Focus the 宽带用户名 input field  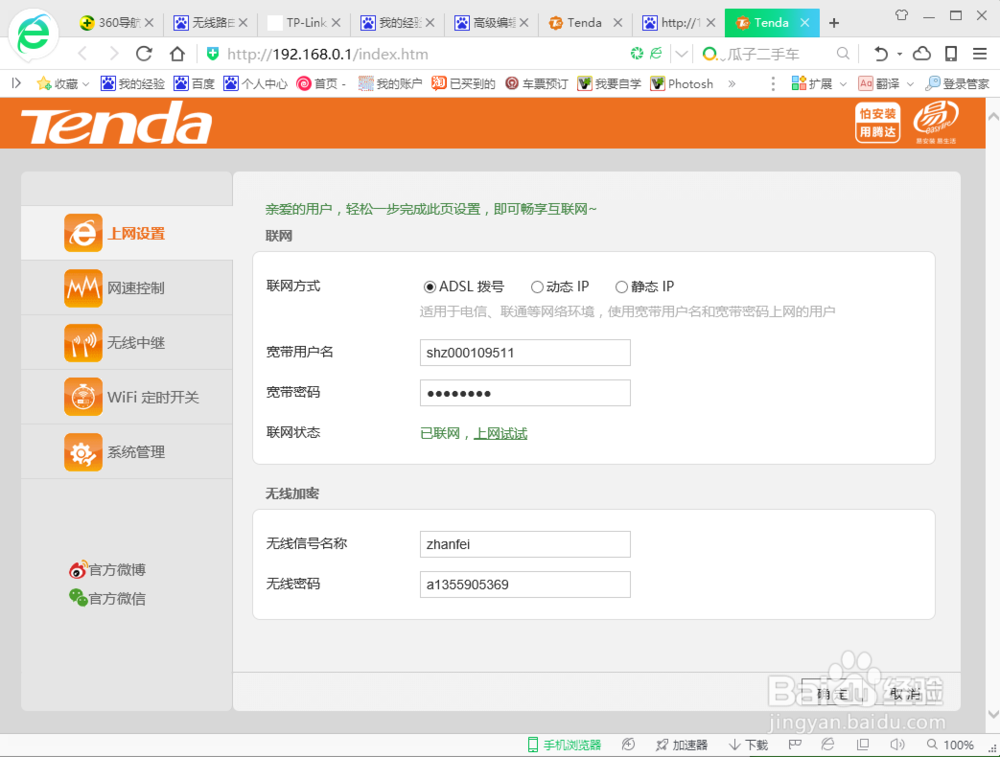[x=524, y=352]
